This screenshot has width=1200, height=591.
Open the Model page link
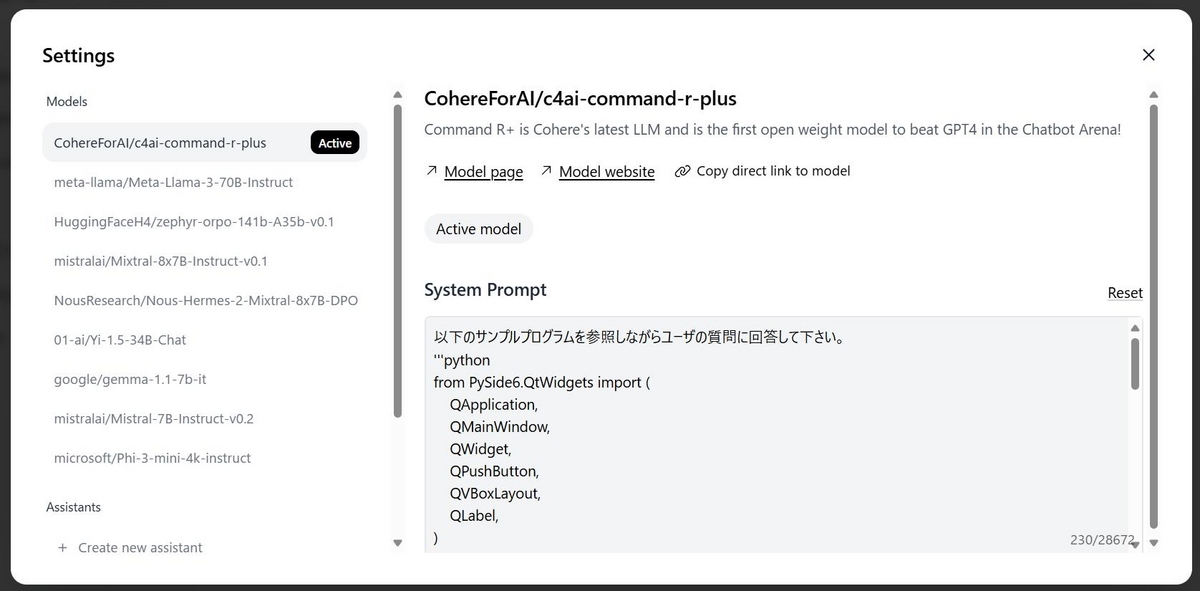483,172
